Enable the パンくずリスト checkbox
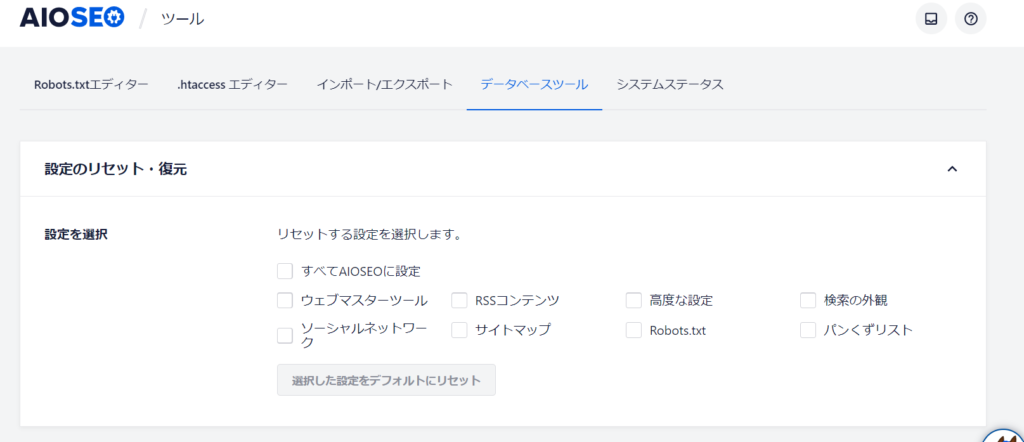1024x442 pixels. tap(808, 330)
